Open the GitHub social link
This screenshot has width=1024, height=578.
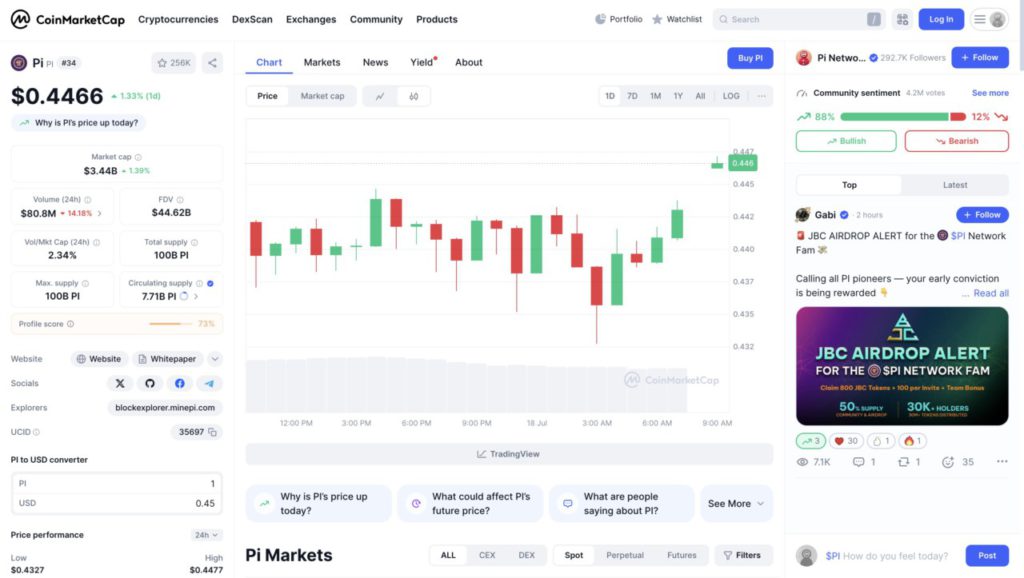point(150,383)
